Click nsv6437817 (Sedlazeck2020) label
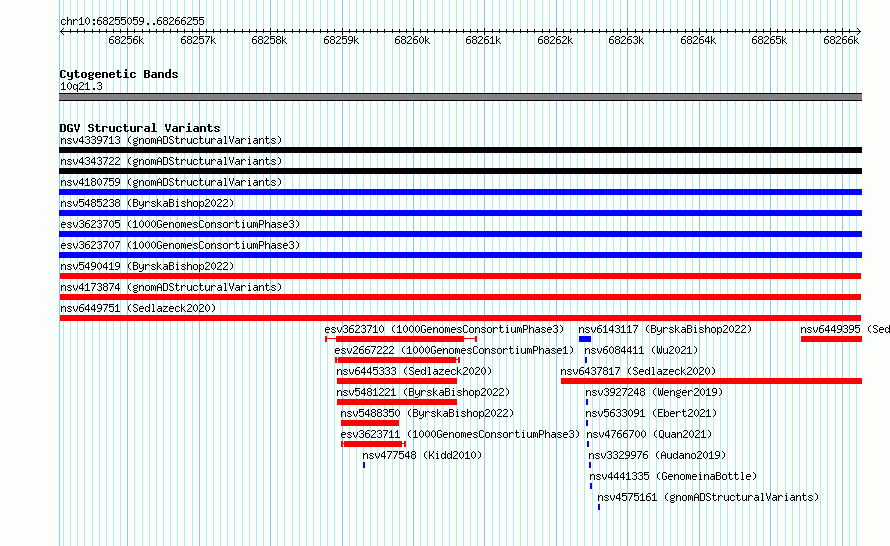The width and height of the screenshot is (890, 546). pyautogui.click(x=638, y=371)
